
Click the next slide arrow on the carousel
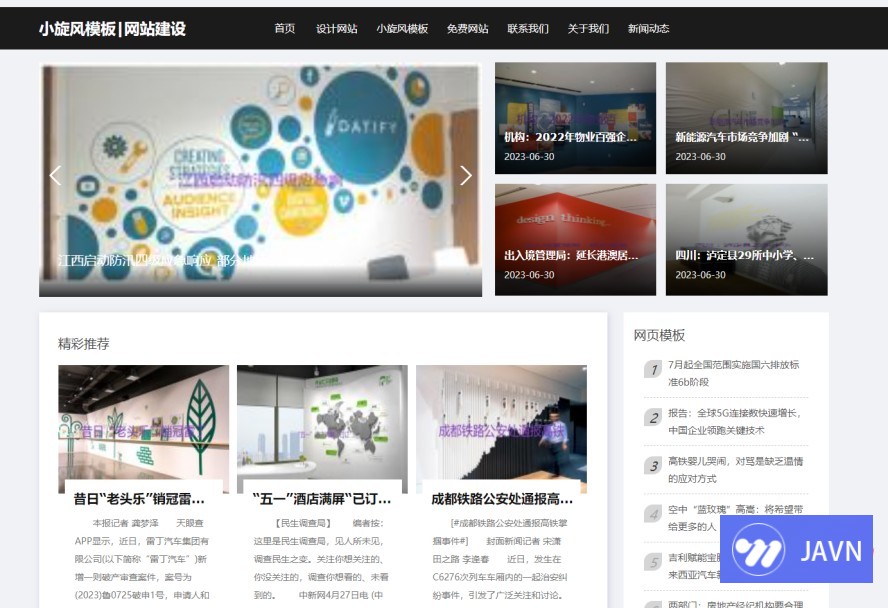pyautogui.click(x=466, y=175)
